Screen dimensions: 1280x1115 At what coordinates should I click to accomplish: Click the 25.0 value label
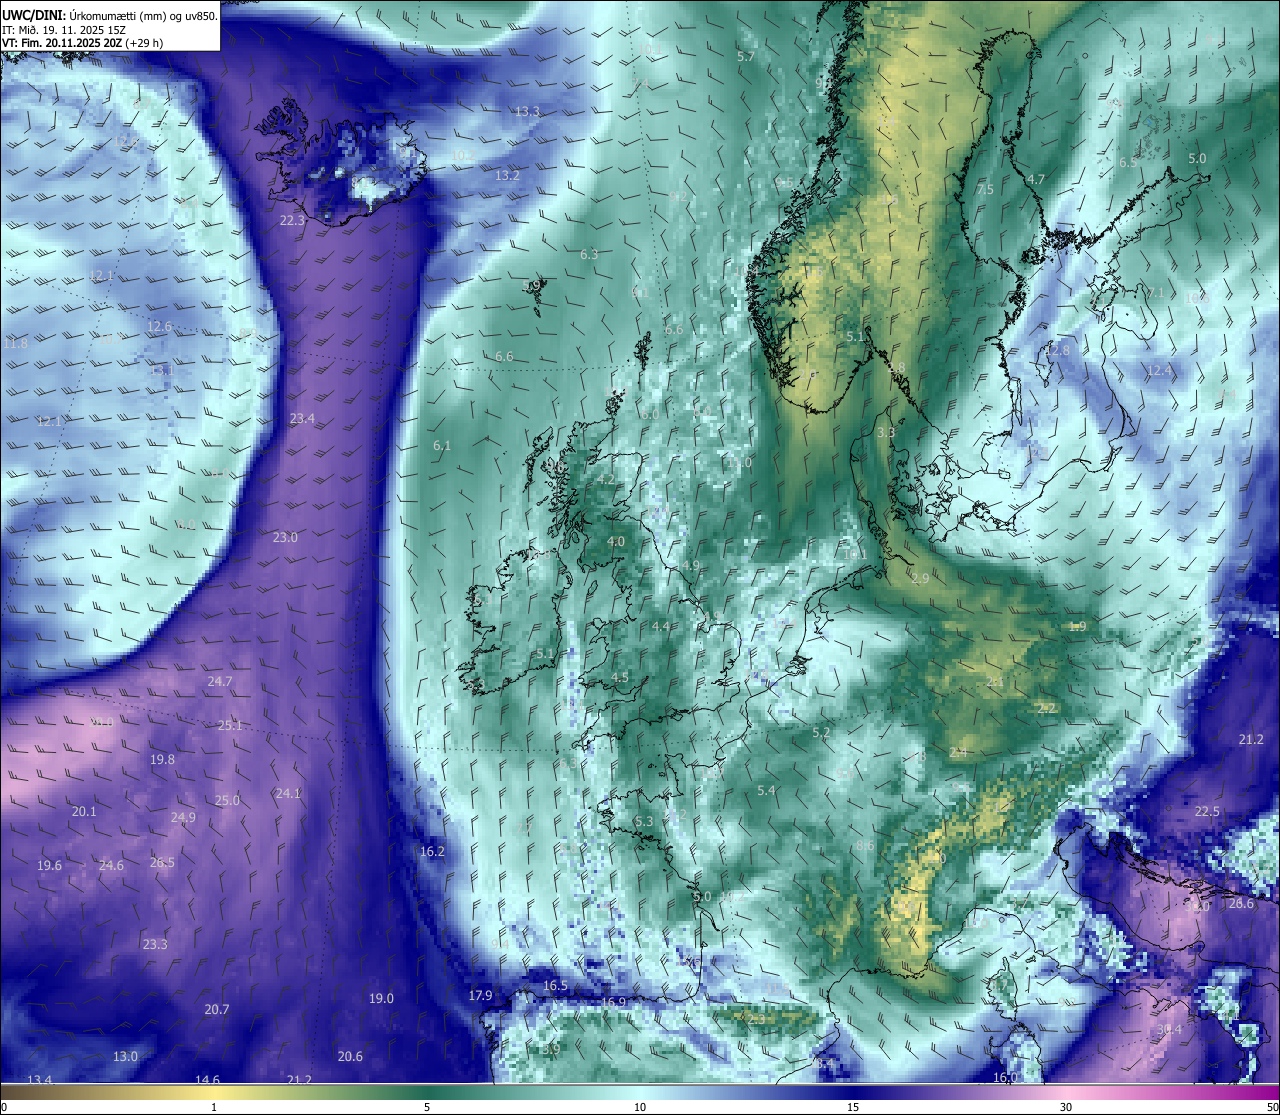pos(227,801)
